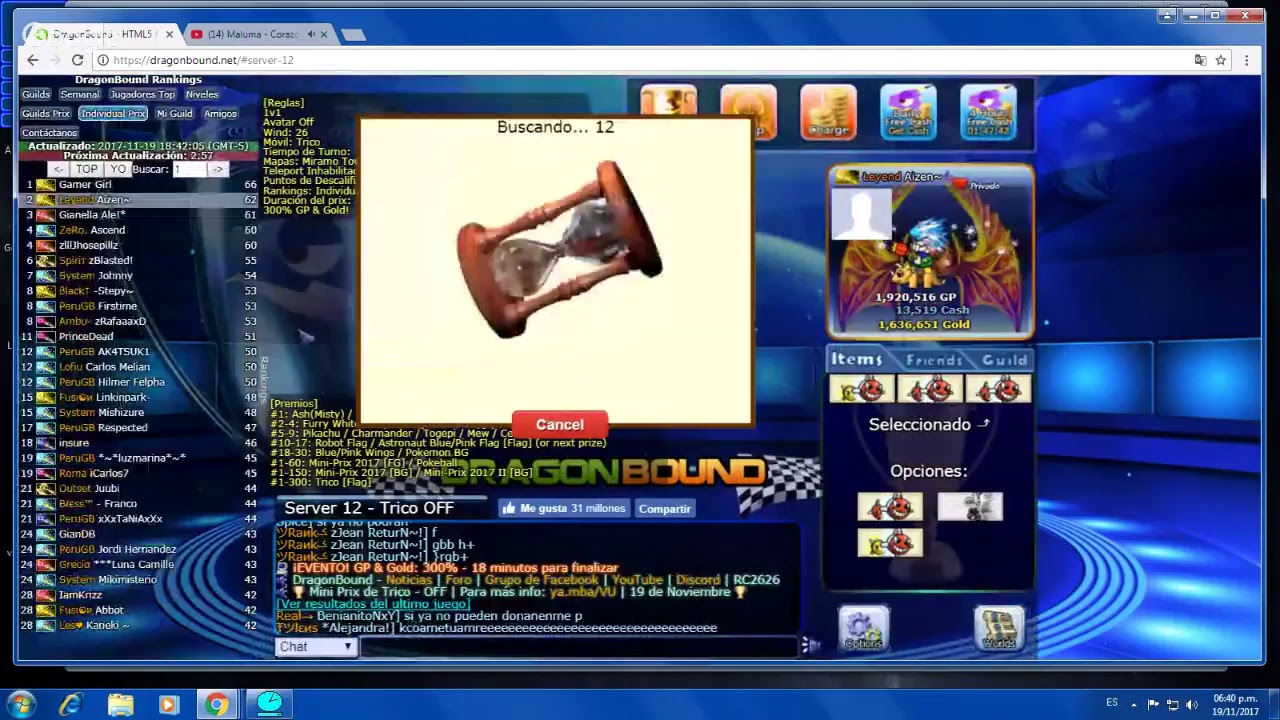Go to previous rankings page arrow
This screenshot has width=1280, height=720.
click(x=60, y=169)
